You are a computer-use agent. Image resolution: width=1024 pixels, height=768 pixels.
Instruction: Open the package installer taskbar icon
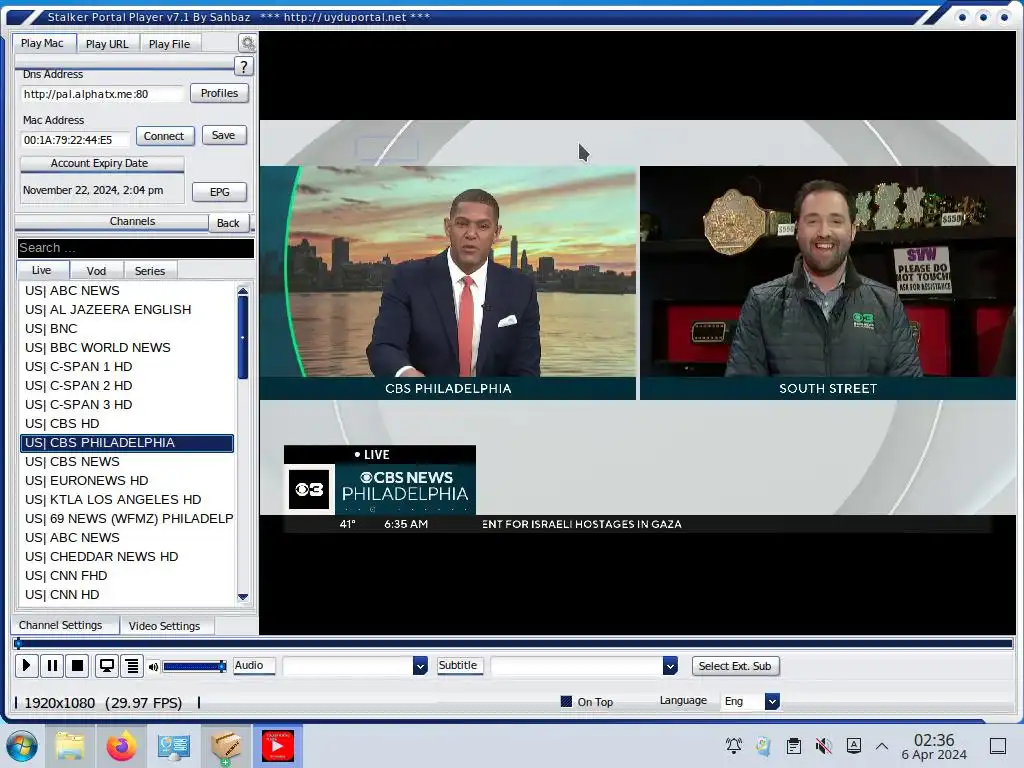click(x=226, y=746)
